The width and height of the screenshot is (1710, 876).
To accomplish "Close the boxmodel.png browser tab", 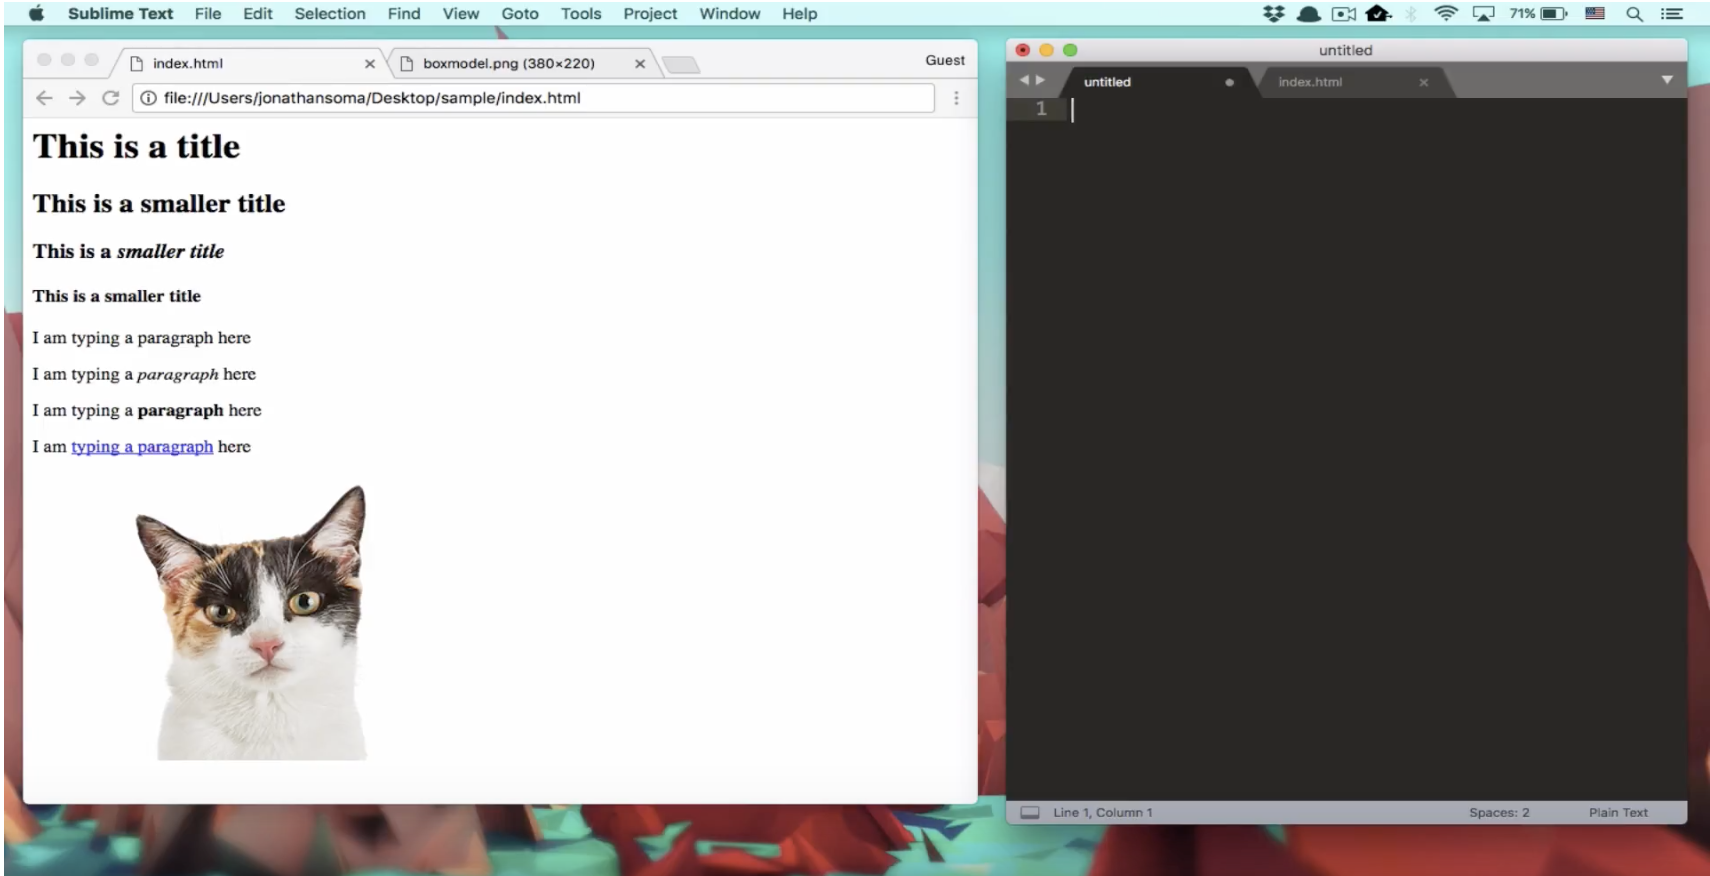I will pyautogui.click(x=640, y=63).
